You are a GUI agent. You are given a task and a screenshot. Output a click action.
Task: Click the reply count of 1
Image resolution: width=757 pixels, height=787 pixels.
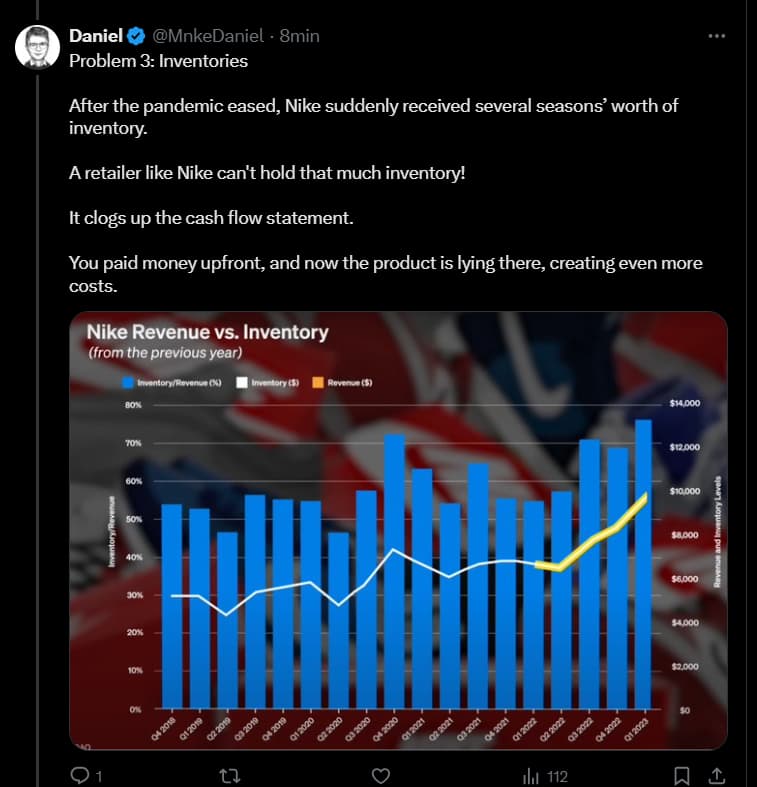coord(99,776)
